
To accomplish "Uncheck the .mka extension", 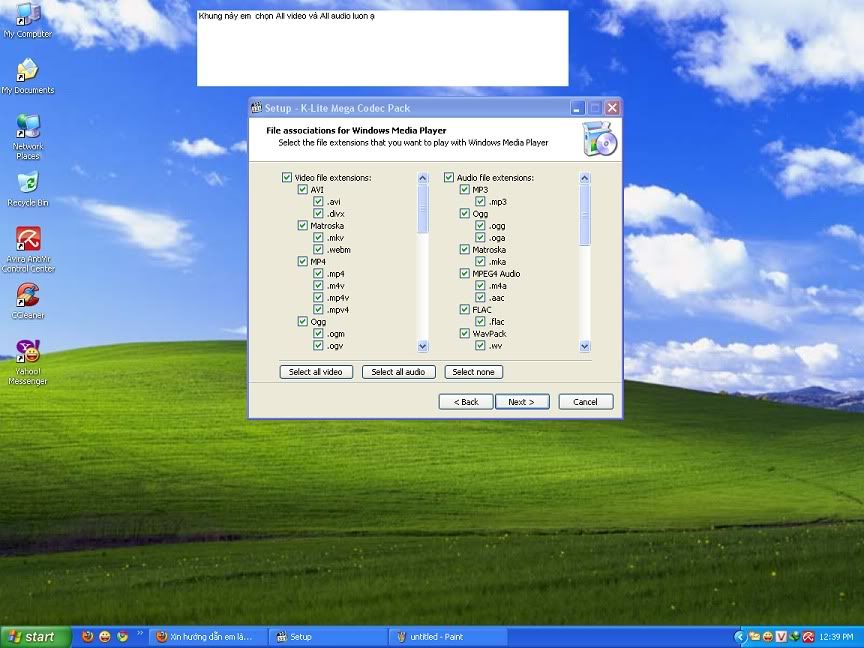I will point(480,261).
